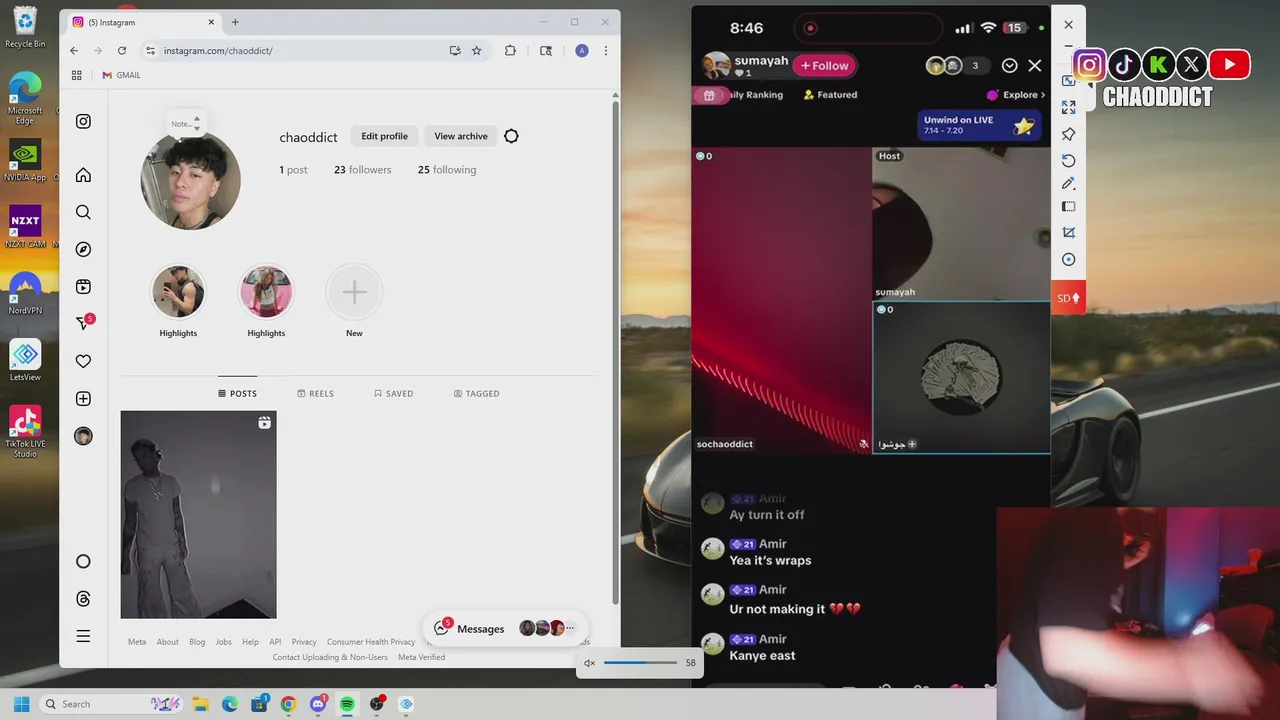Open the 25 following list
This screenshot has width=1280, height=720.
pos(447,170)
